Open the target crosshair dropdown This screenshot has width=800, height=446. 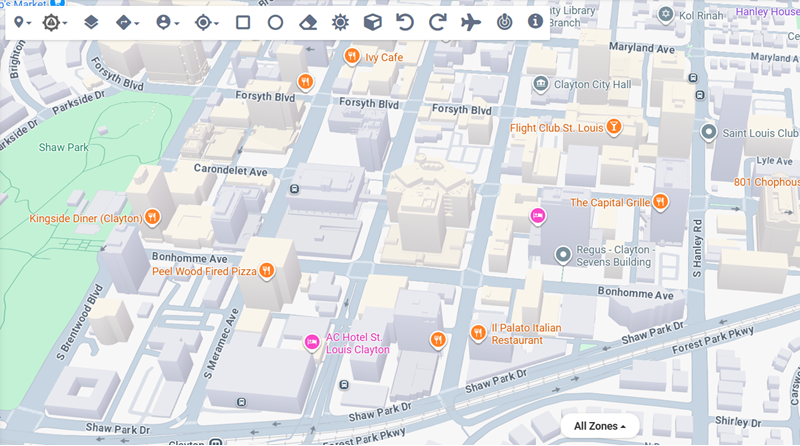pos(207,22)
